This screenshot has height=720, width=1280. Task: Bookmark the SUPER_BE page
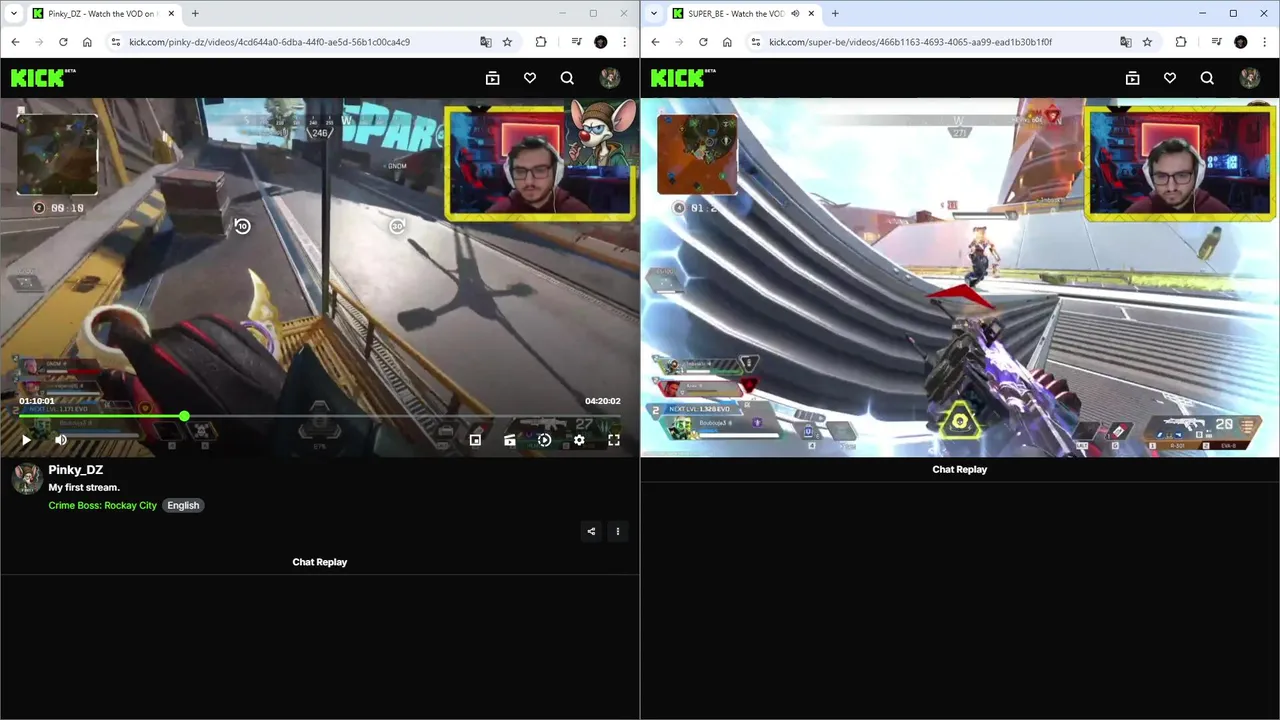coord(1147,42)
